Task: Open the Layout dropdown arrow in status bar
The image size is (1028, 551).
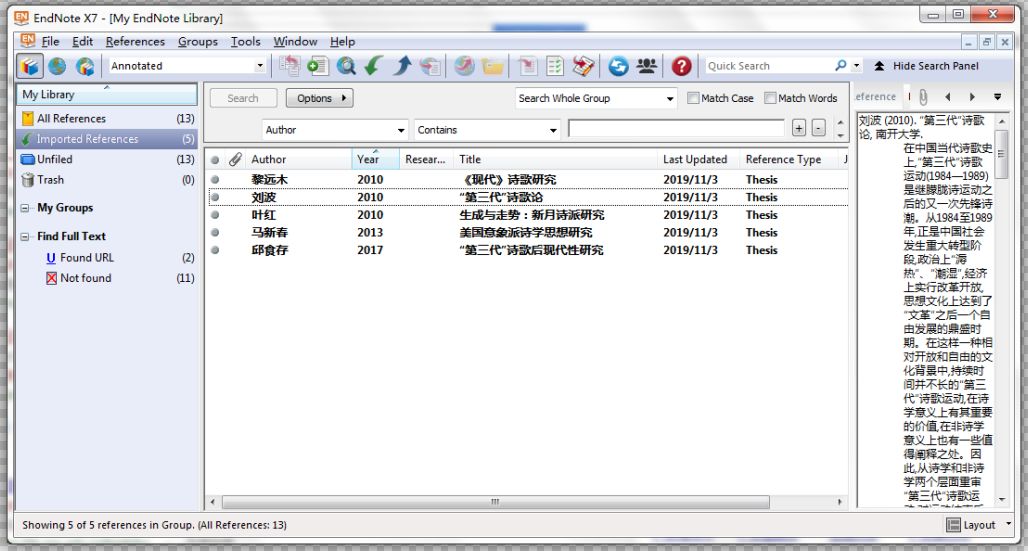Action: 1008,524
